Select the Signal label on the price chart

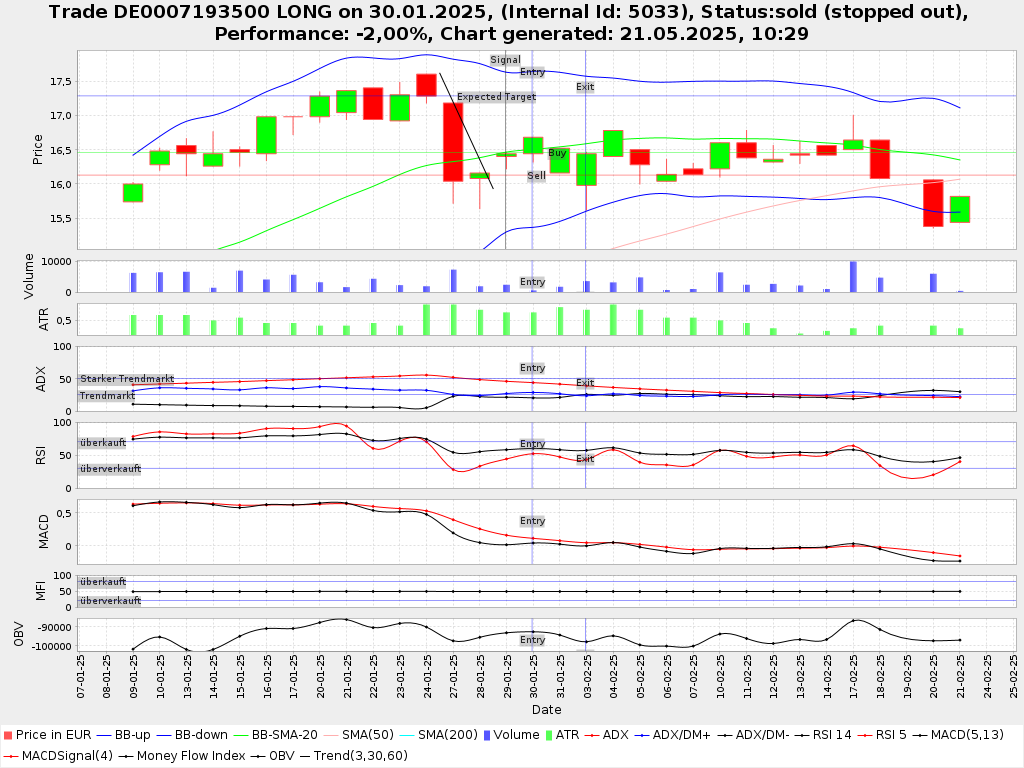point(505,60)
